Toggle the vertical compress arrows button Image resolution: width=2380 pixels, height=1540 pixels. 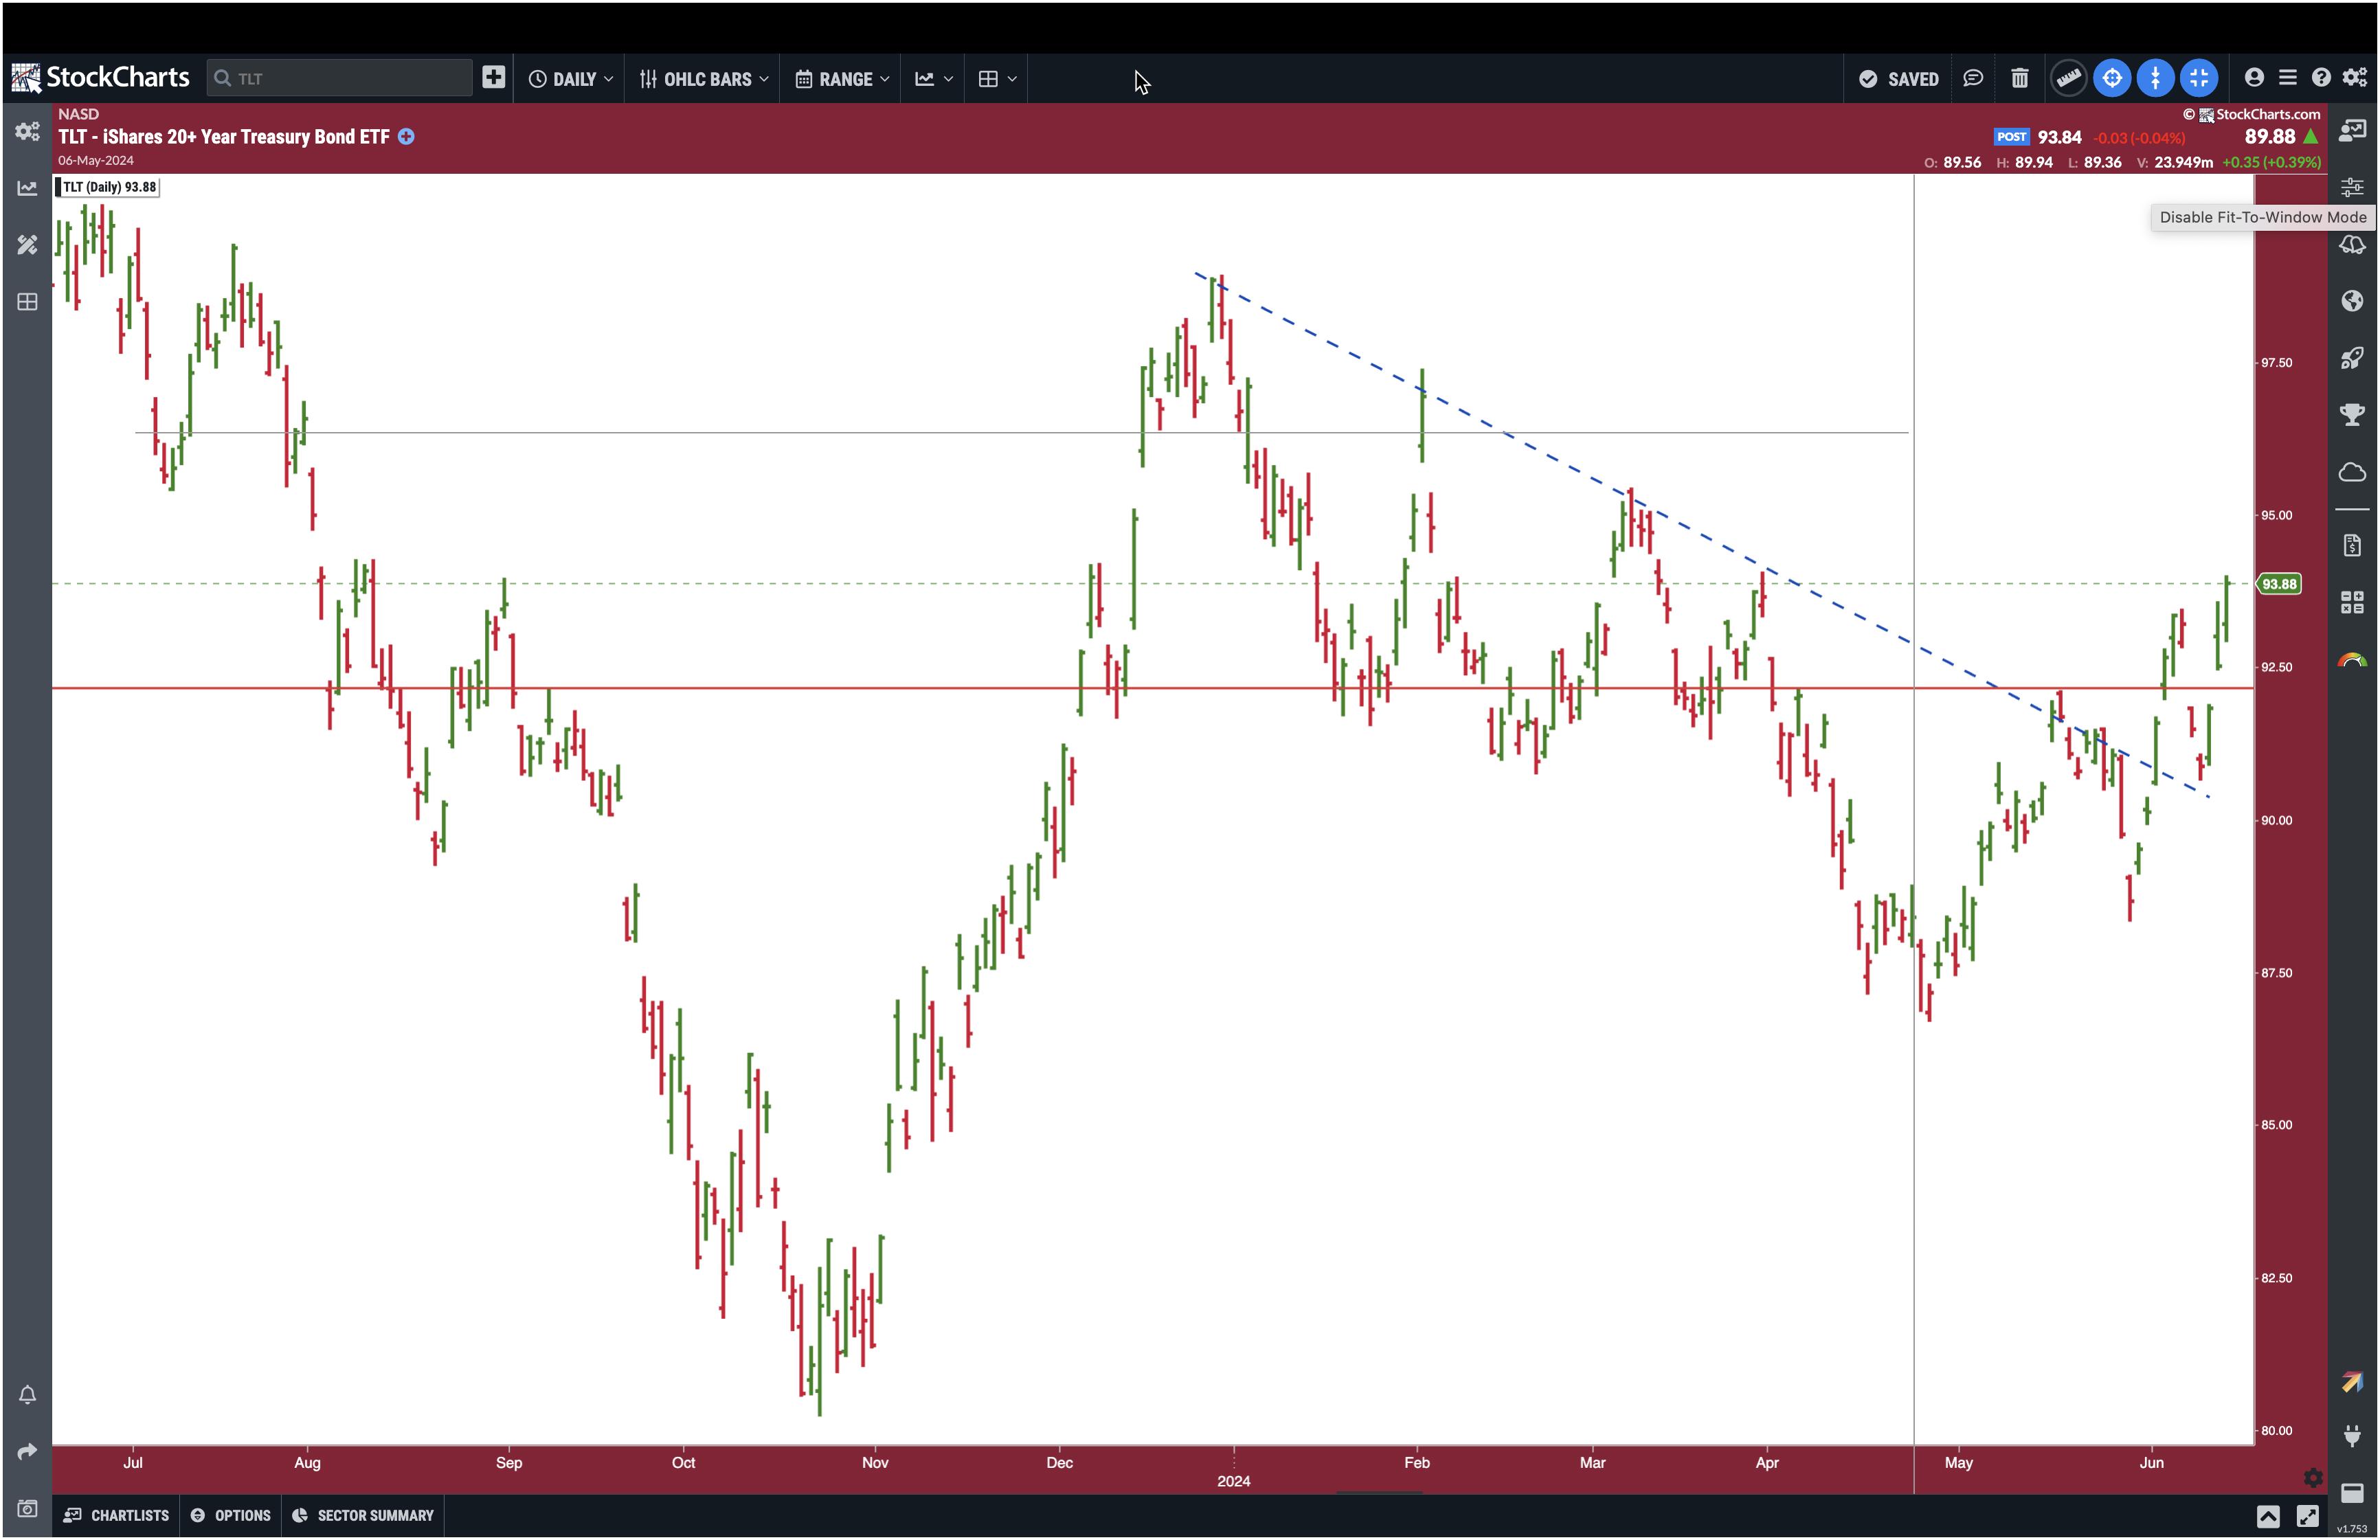(2154, 78)
